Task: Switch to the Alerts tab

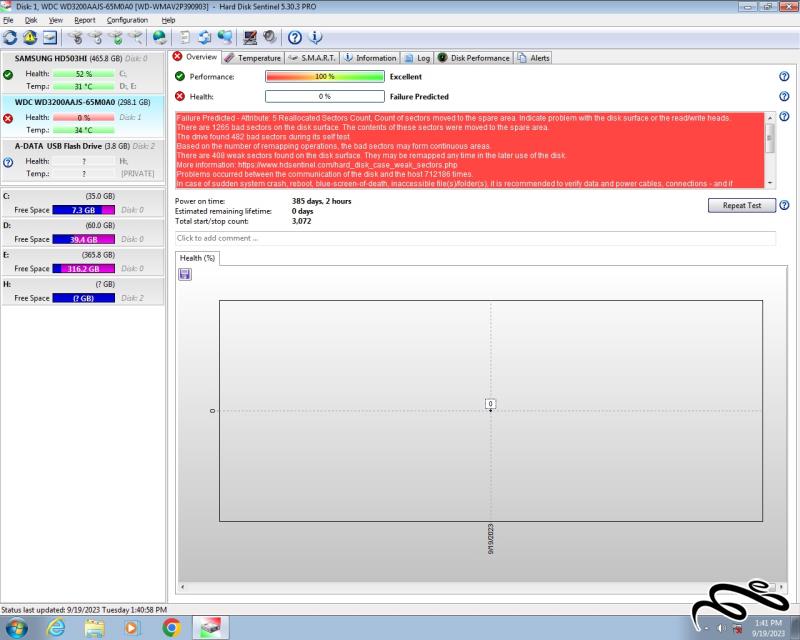Action: click(x=533, y=58)
